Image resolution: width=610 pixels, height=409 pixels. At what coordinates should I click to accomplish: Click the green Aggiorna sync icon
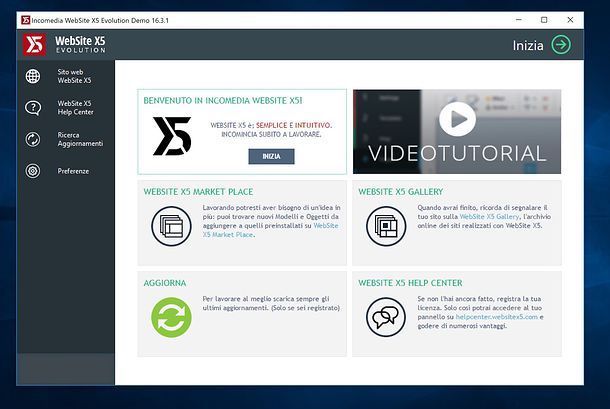[x=171, y=317]
